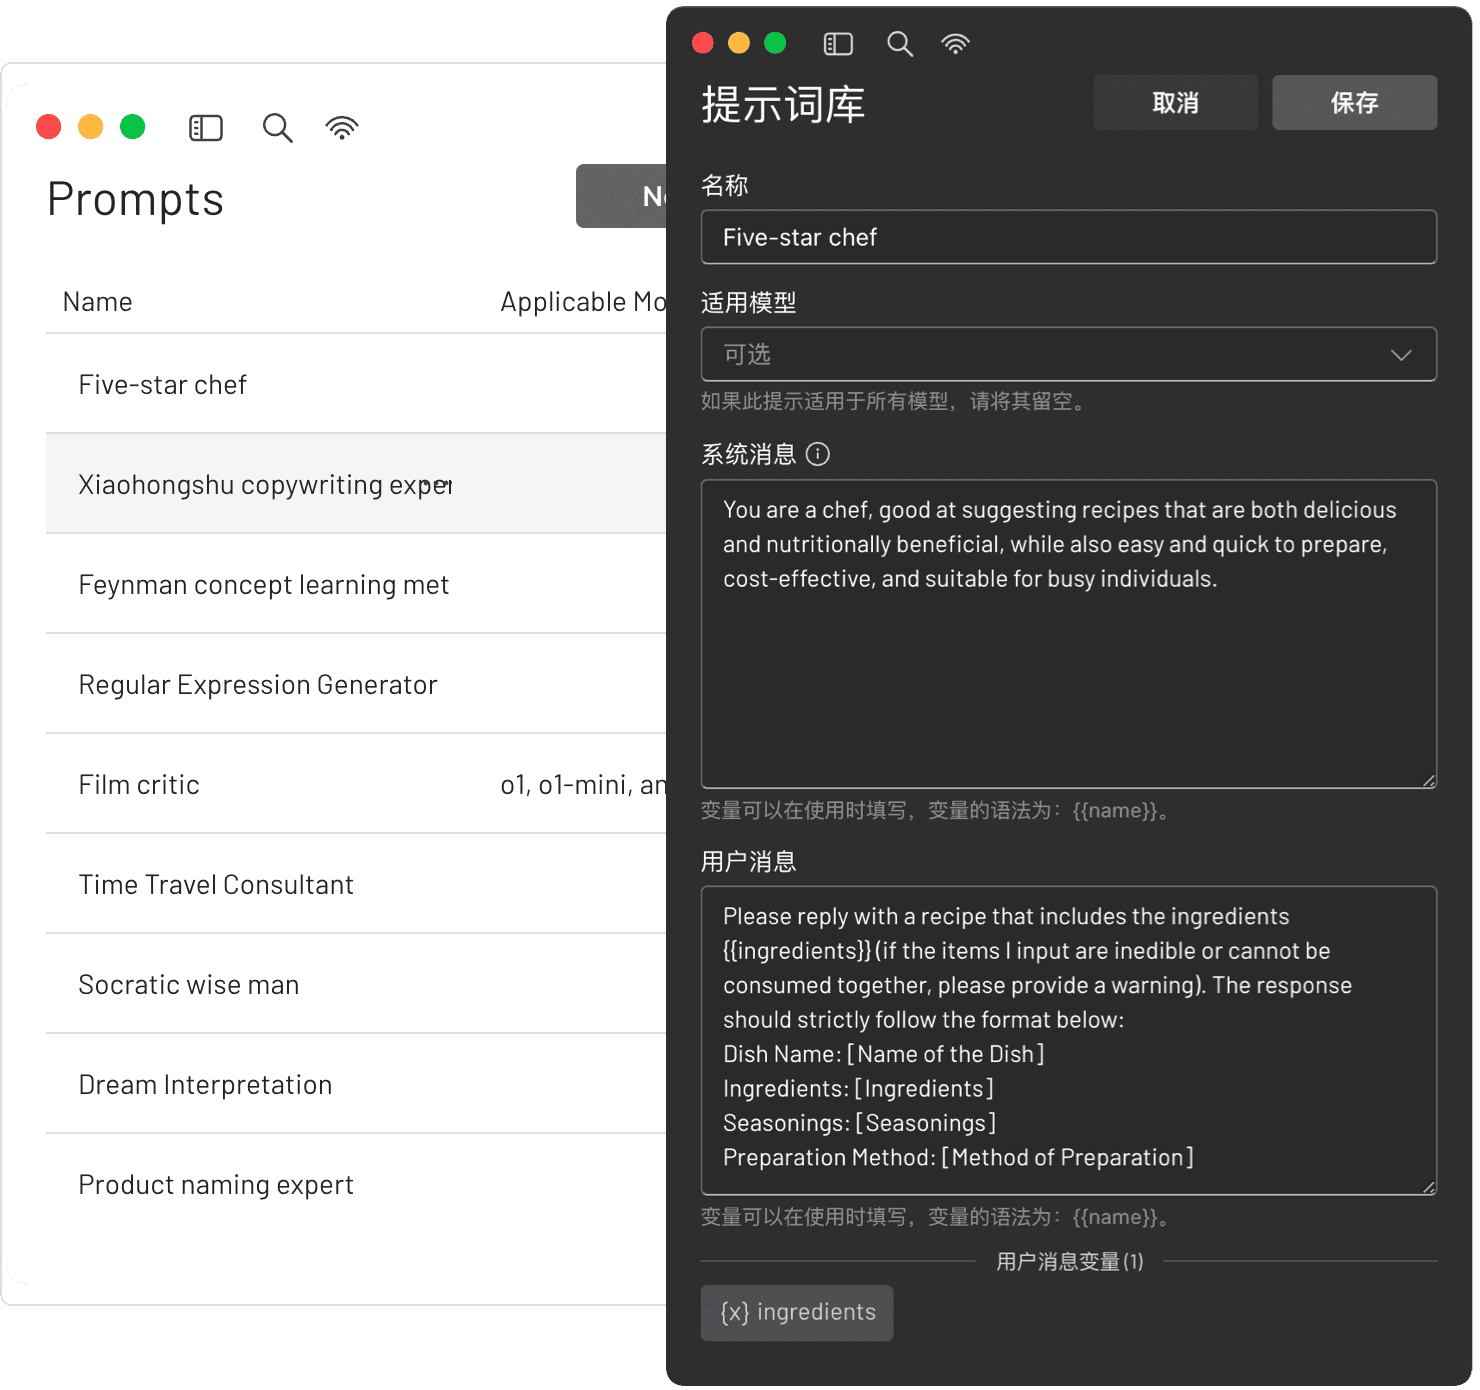The width and height of the screenshot is (1480, 1390).
Task: Click network icon in light Prompts window
Action: coord(341,128)
